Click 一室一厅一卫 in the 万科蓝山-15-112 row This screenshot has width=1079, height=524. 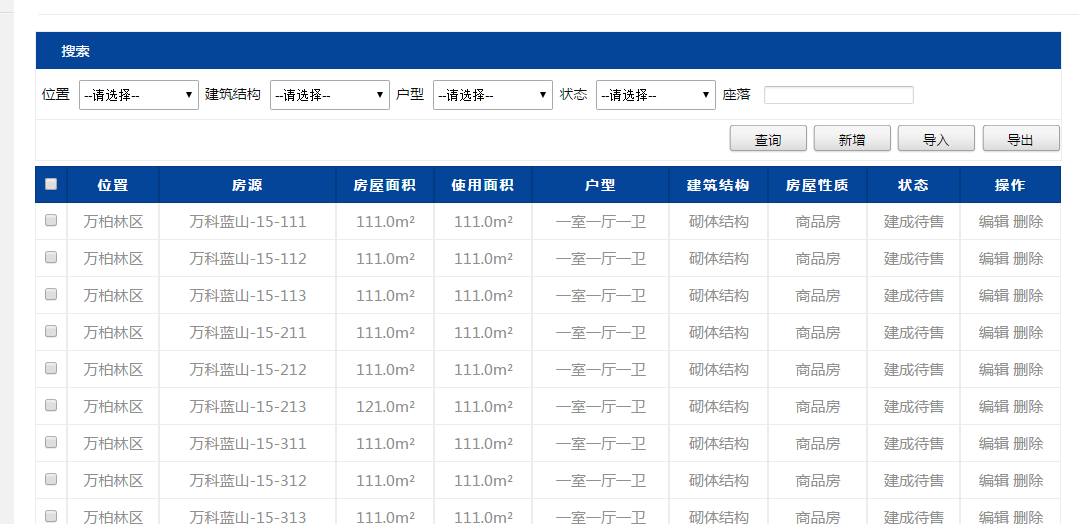pyautogui.click(x=601, y=259)
